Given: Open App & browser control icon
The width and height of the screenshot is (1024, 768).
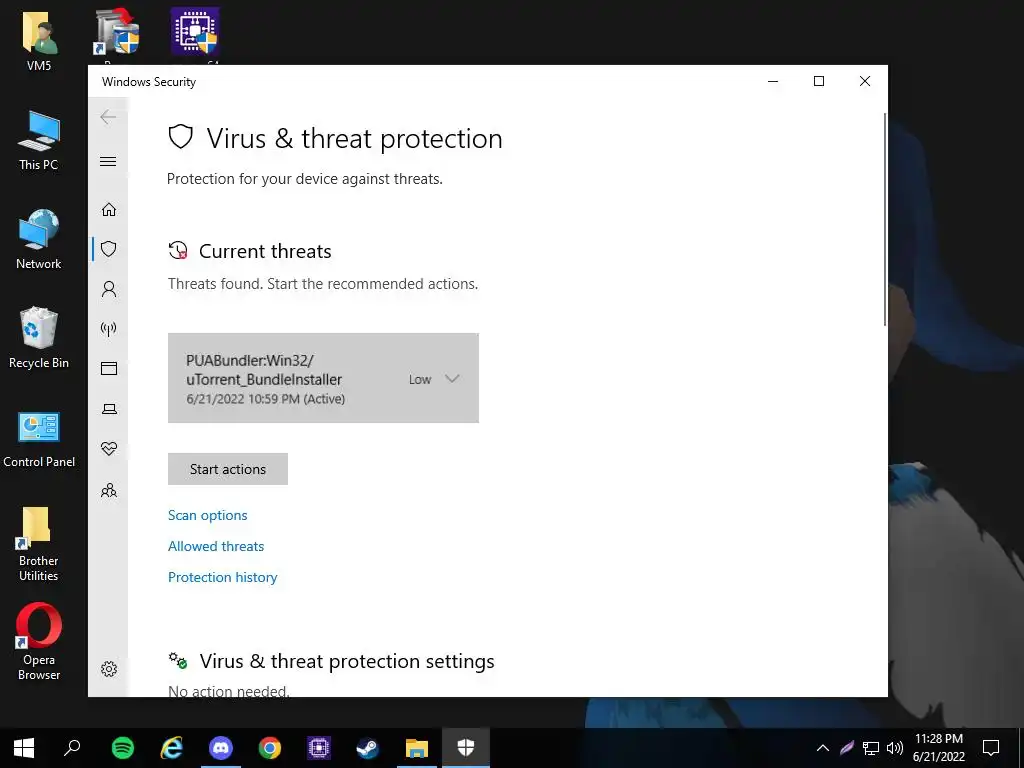Looking at the screenshot, I should (109, 369).
